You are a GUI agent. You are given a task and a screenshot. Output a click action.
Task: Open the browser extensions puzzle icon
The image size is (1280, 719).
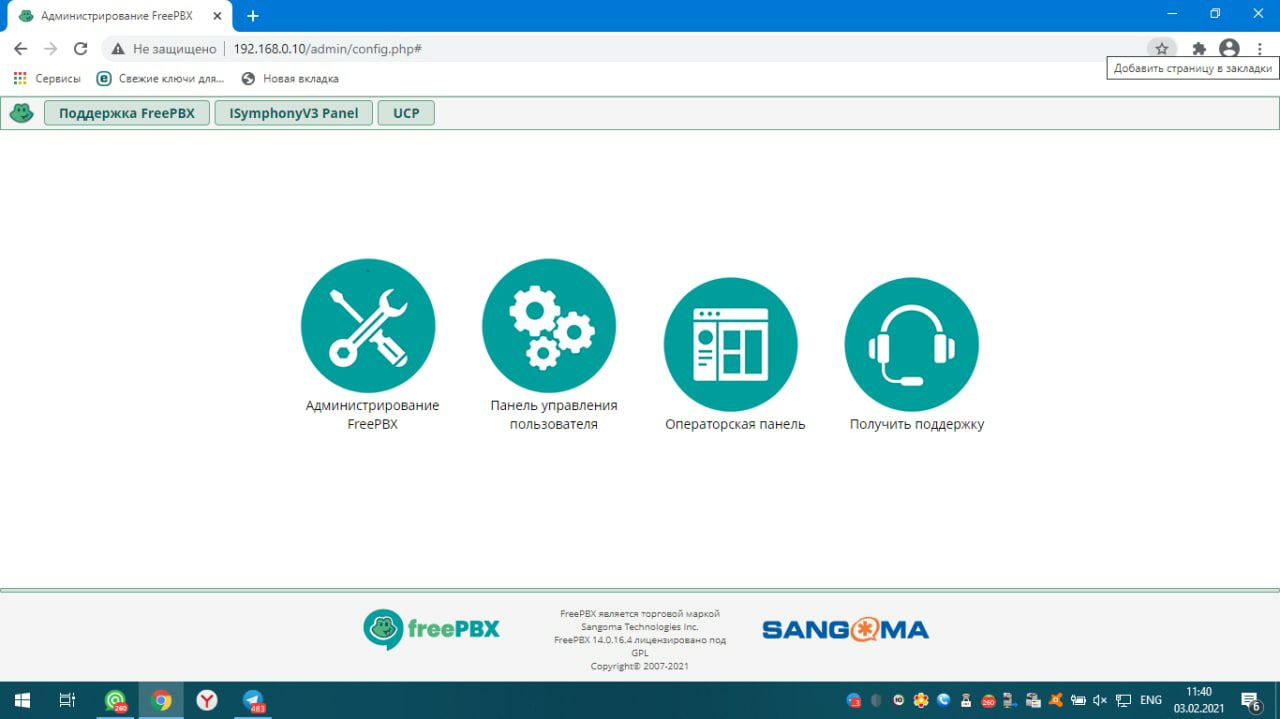tap(1199, 48)
